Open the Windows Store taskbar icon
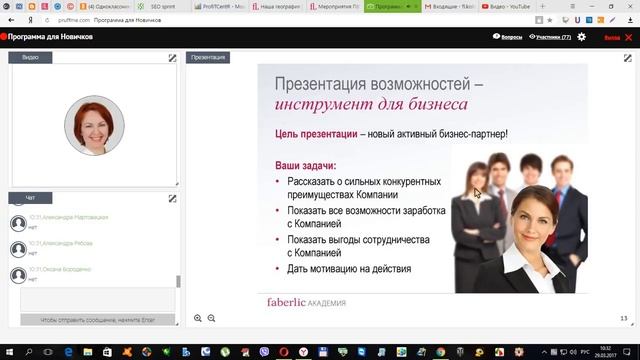Screen dimensions: 640x360 (107, 352)
